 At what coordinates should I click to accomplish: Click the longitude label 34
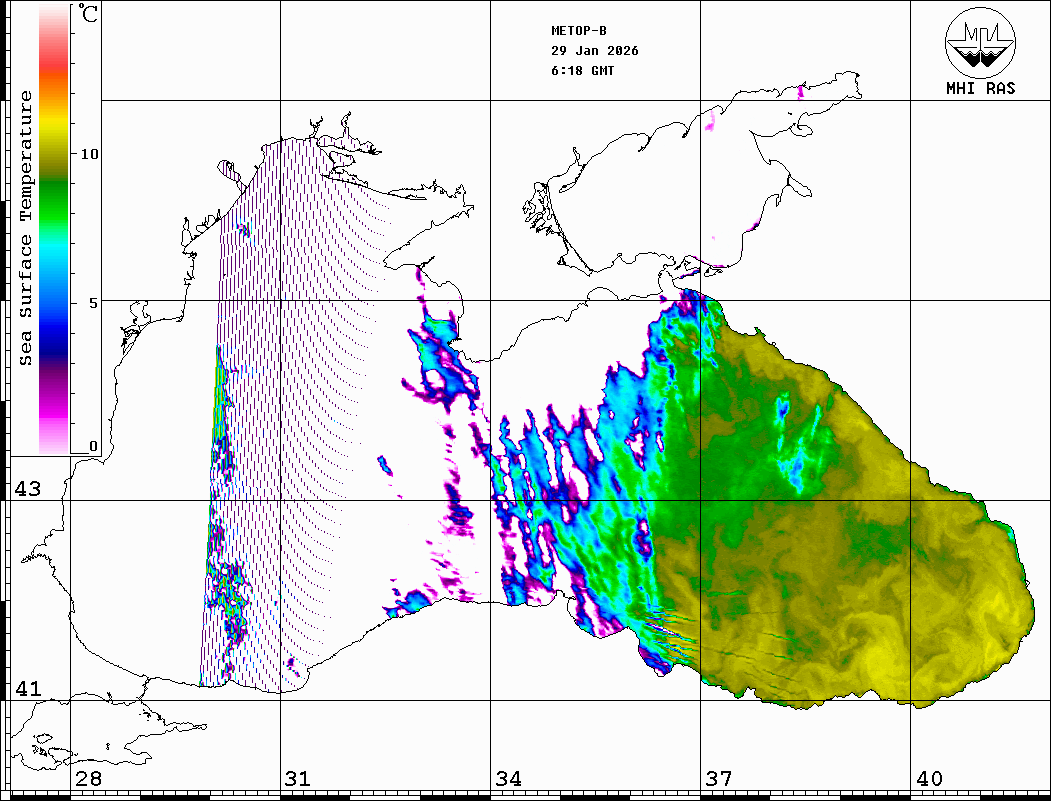coord(508,779)
